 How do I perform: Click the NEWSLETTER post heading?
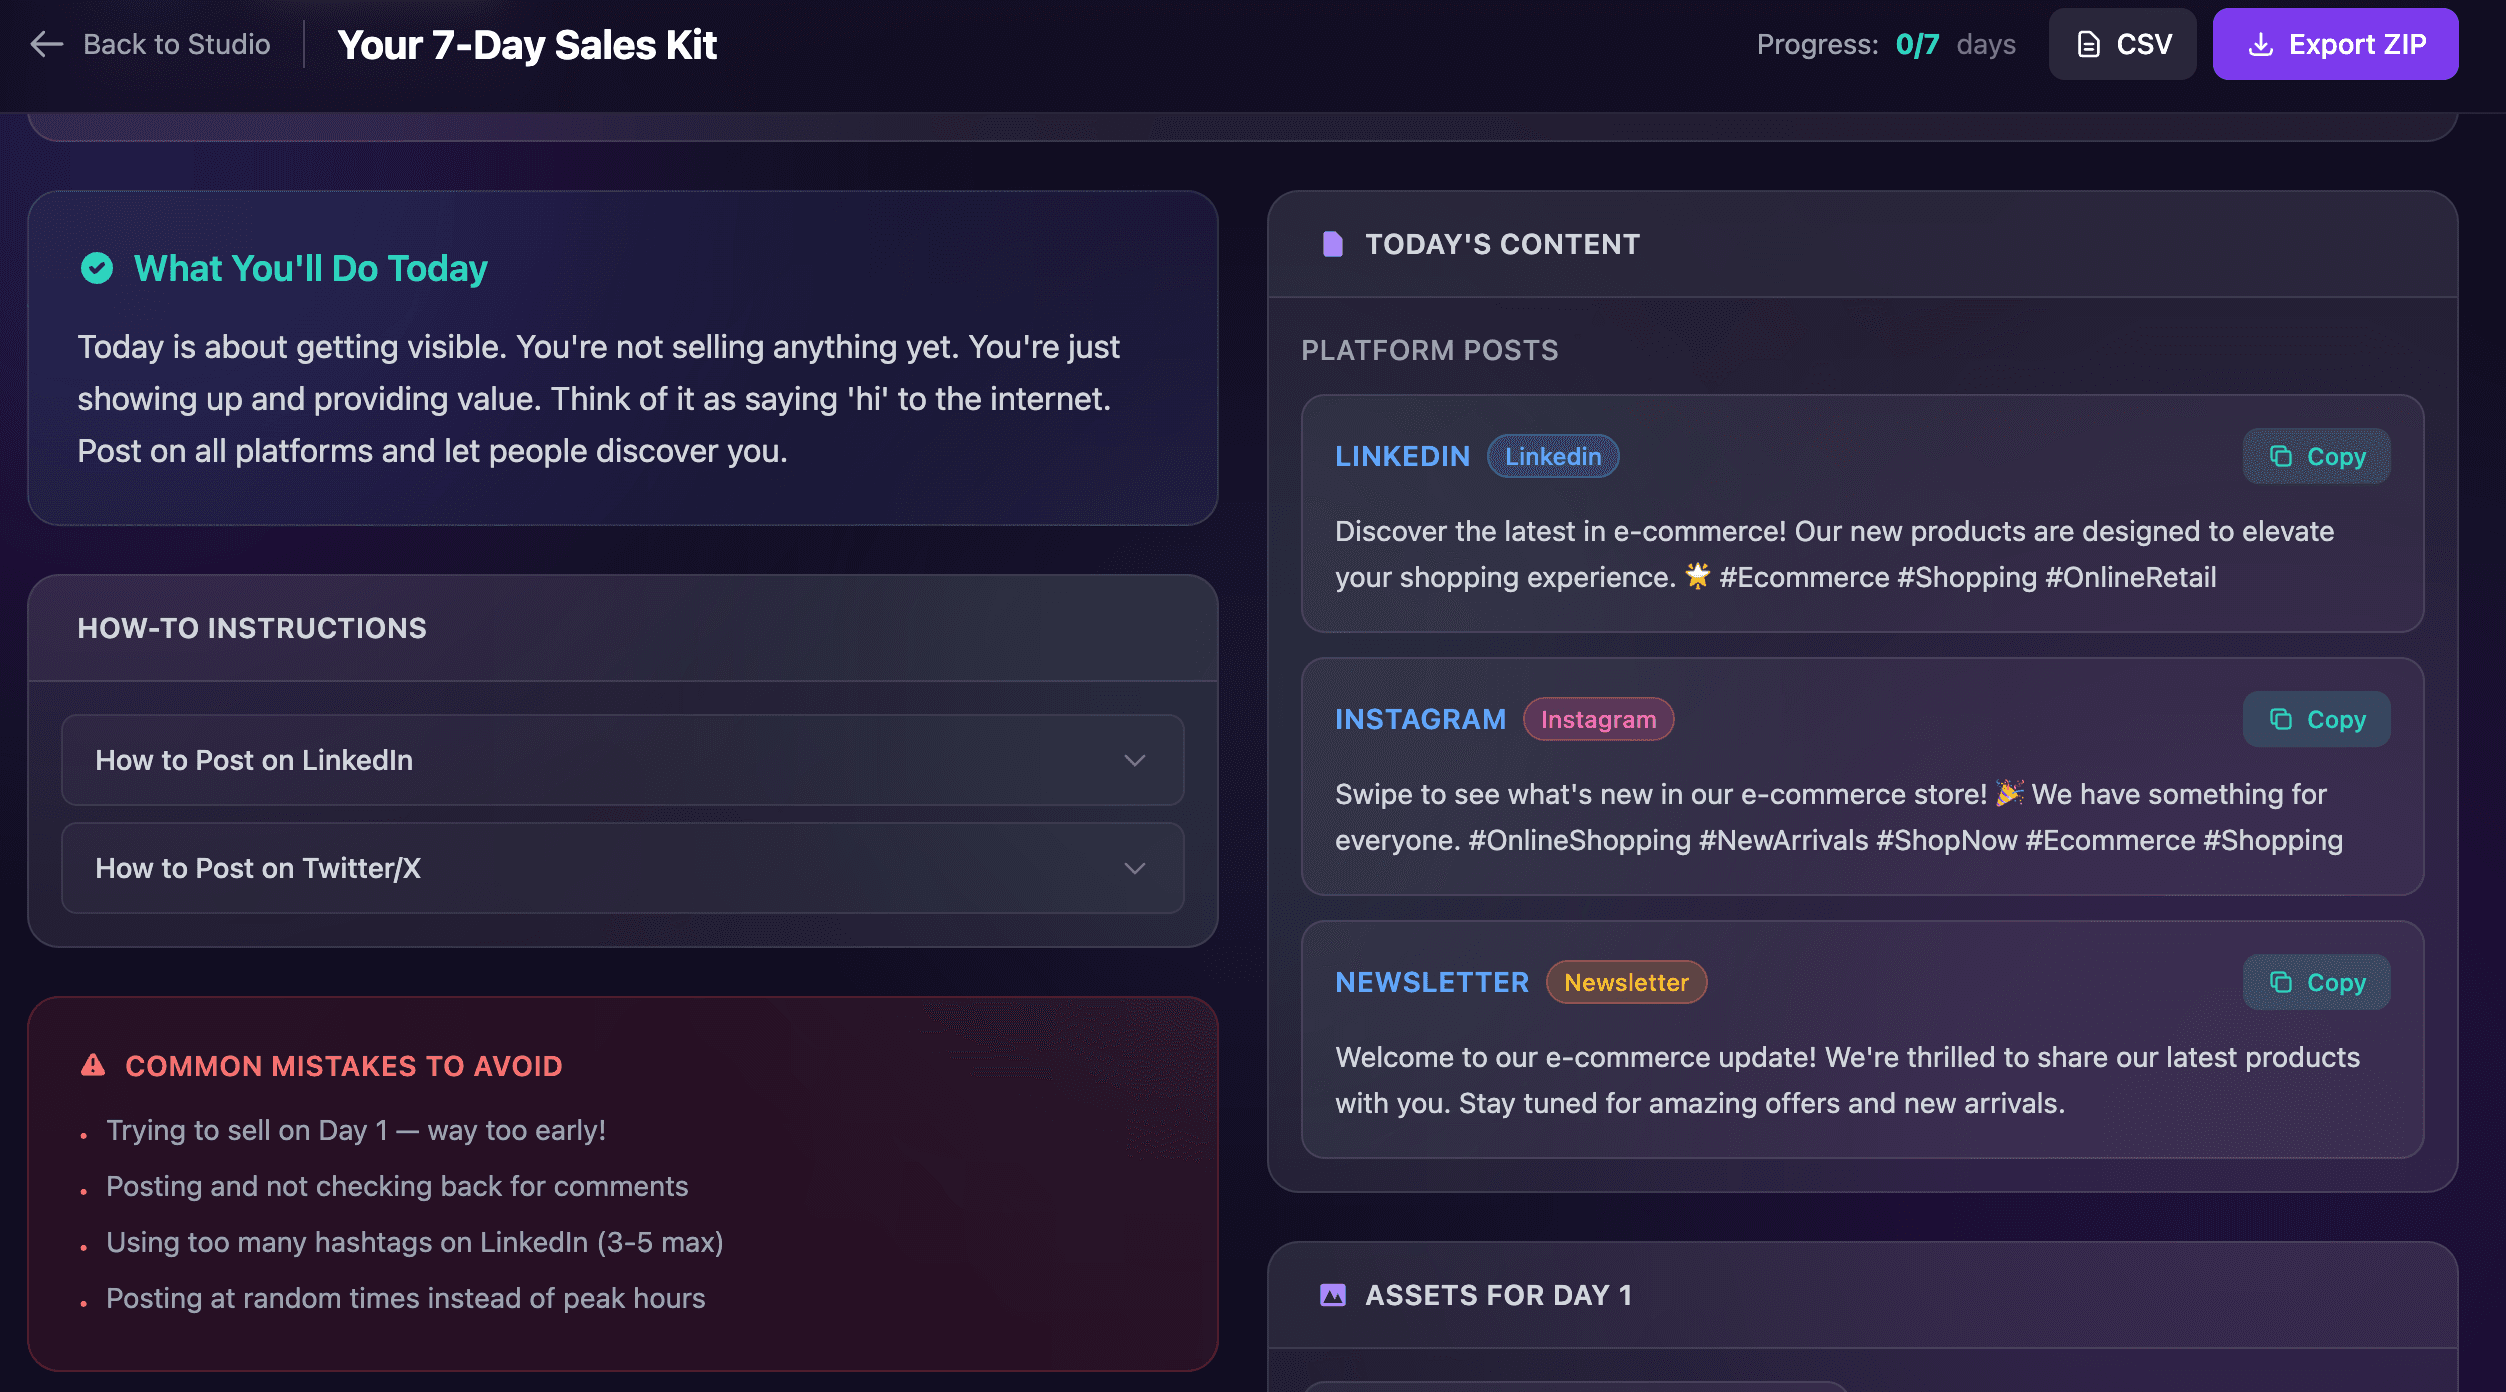click(x=1432, y=982)
